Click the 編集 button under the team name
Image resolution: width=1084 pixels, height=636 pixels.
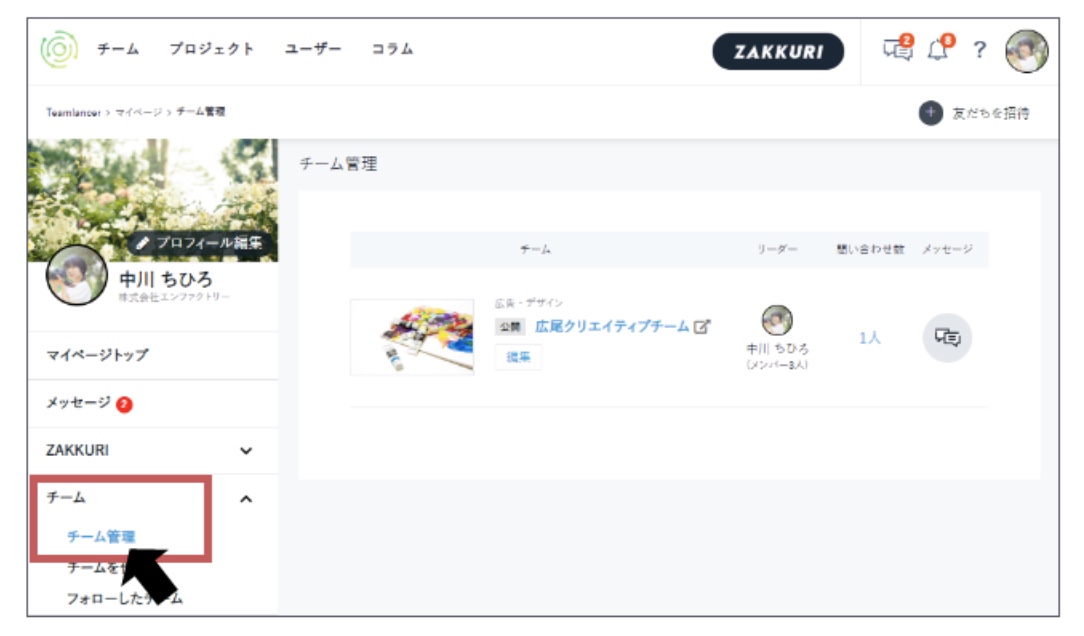point(518,357)
